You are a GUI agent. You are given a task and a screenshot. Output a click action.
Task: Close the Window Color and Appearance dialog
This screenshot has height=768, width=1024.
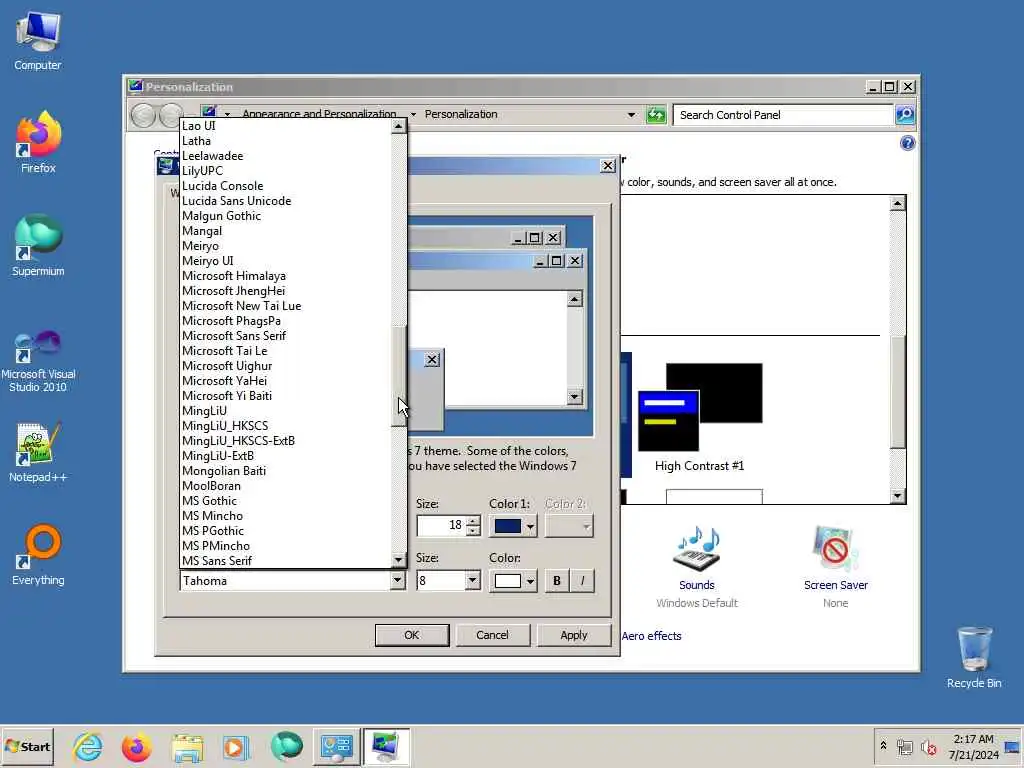point(607,166)
